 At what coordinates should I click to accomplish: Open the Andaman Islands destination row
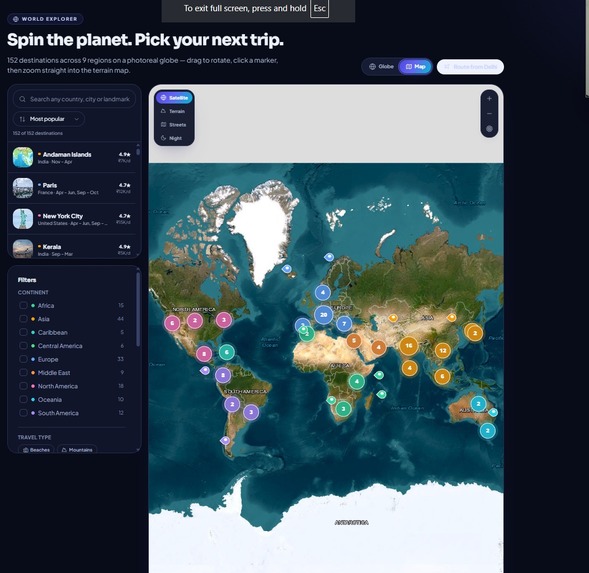[72, 157]
